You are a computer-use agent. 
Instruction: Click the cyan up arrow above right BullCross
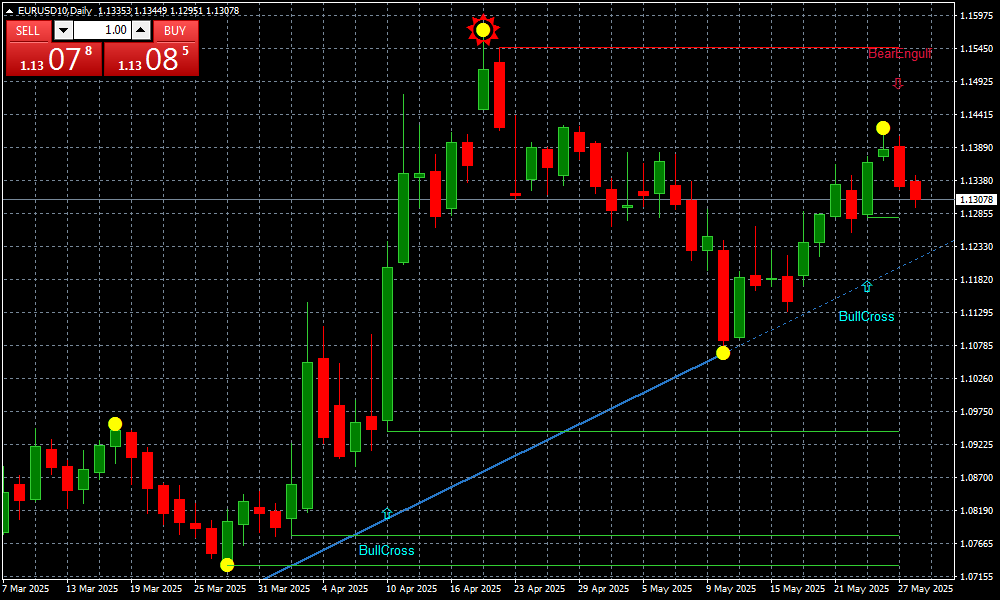pyautogui.click(x=867, y=287)
